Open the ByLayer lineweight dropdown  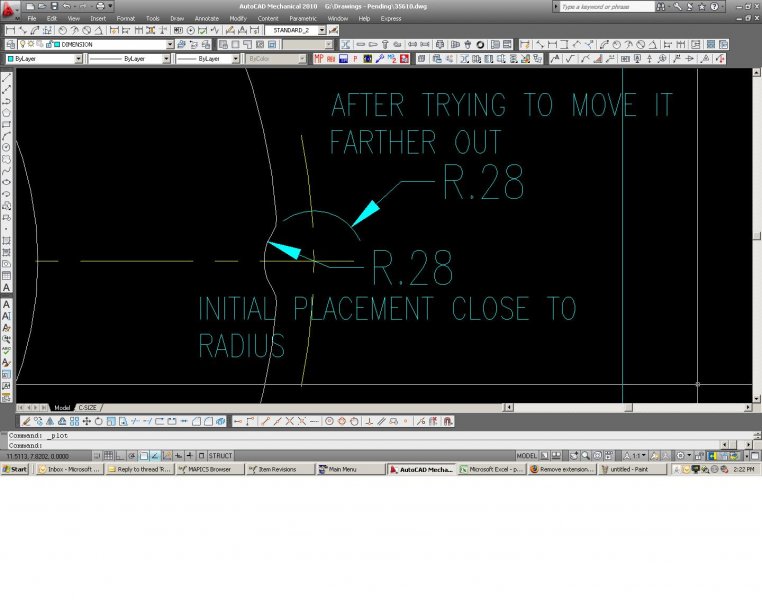coord(236,58)
